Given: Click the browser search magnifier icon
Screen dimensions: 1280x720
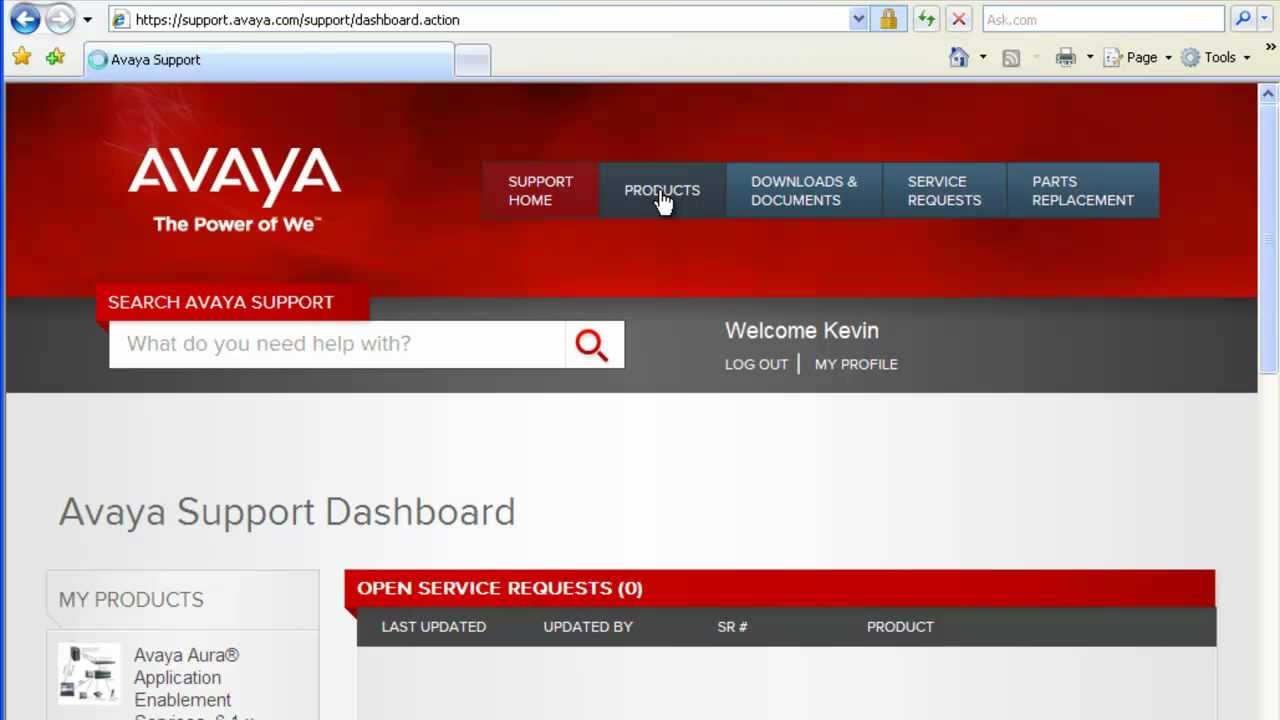Looking at the screenshot, I should [1243, 19].
